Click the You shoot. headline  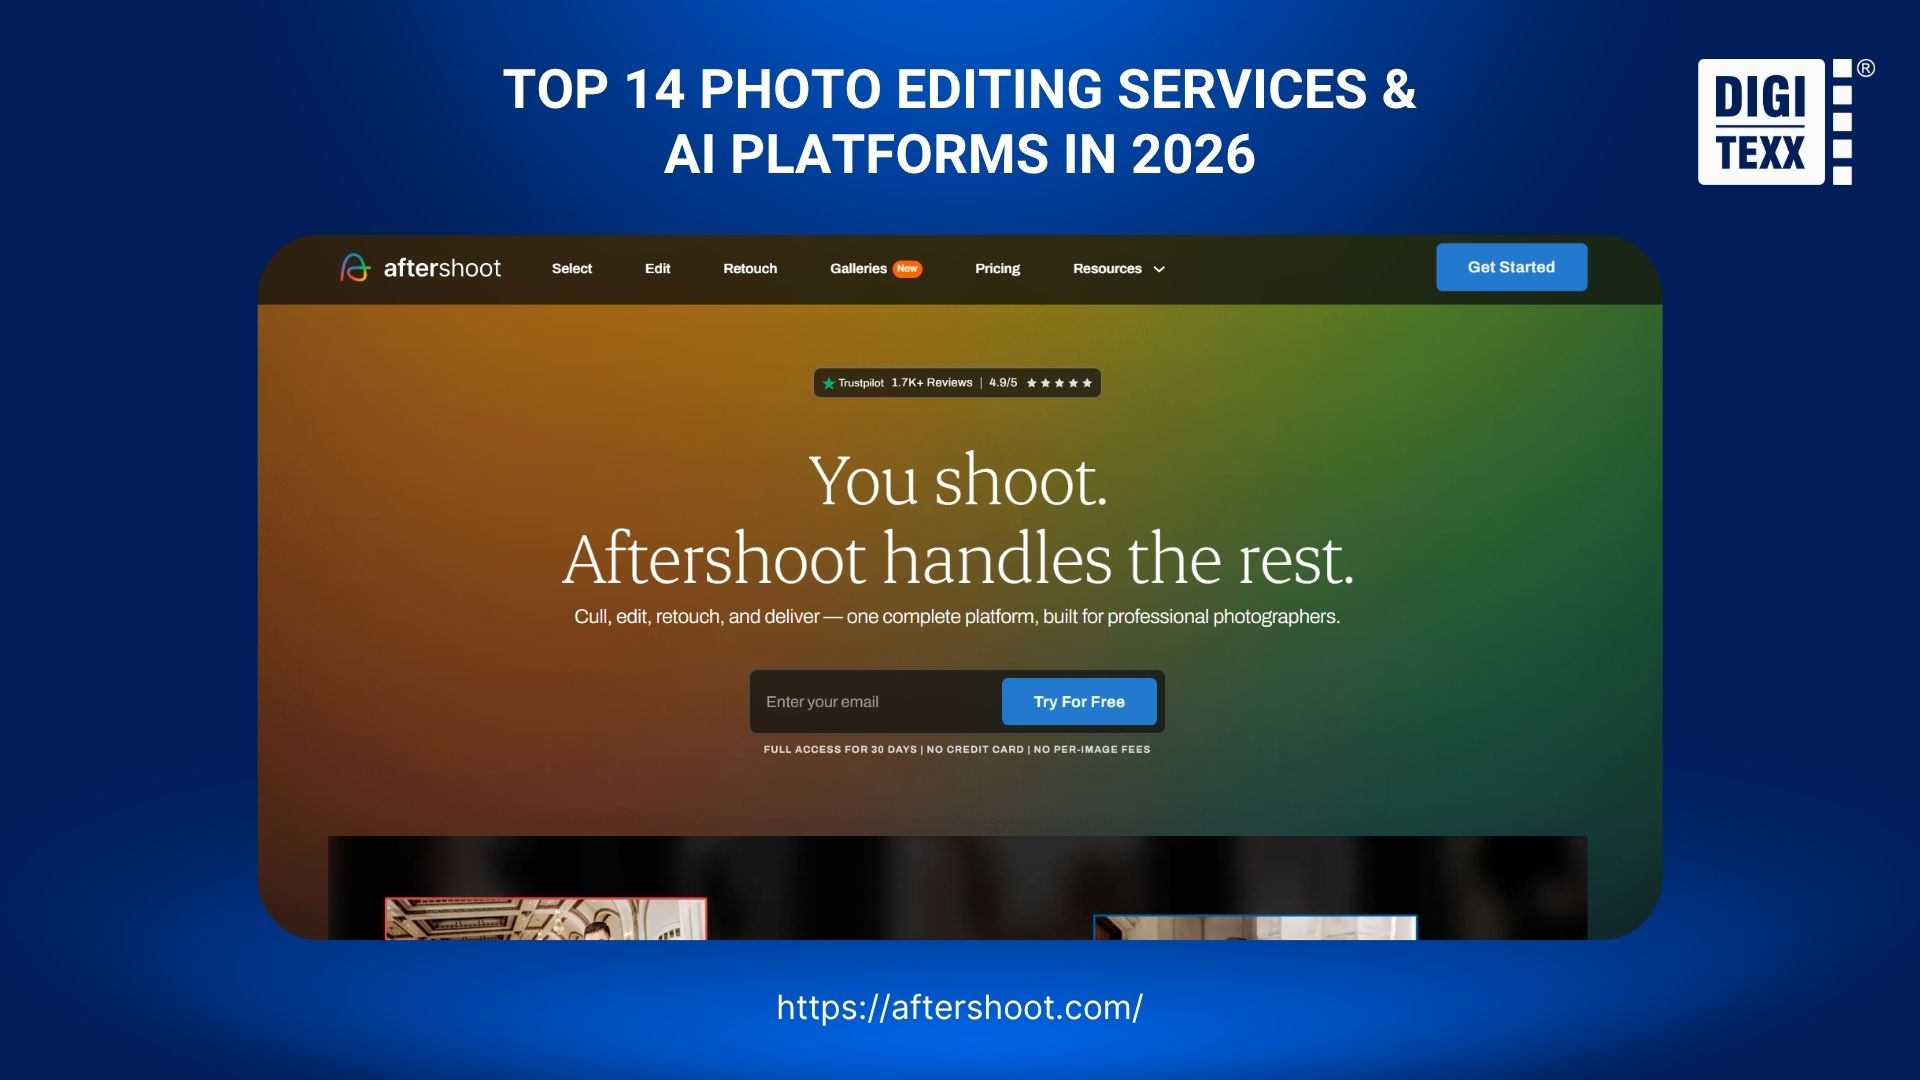[x=958, y=481]
